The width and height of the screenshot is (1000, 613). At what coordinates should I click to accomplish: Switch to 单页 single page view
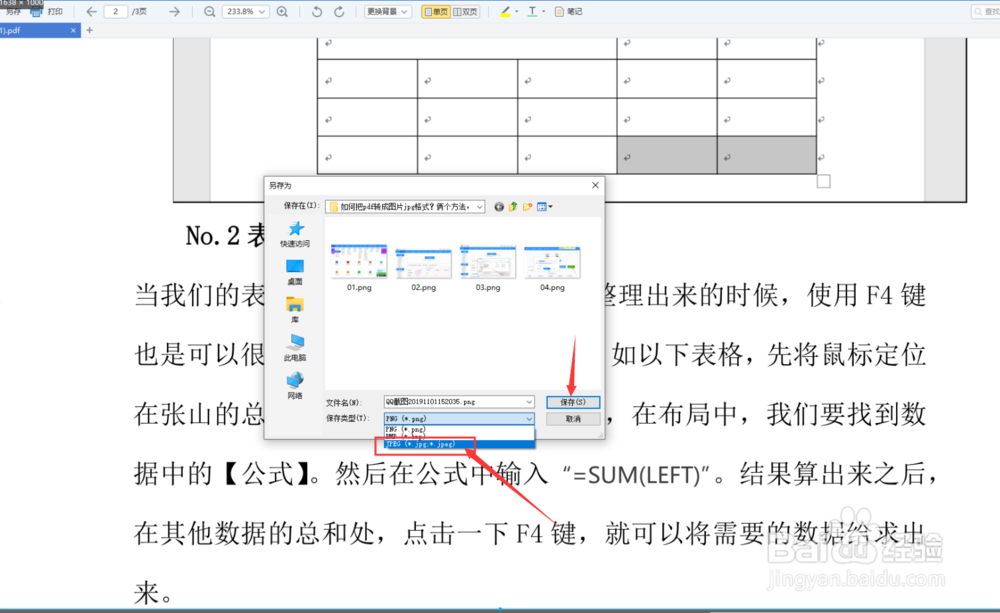tap(436, 11)
